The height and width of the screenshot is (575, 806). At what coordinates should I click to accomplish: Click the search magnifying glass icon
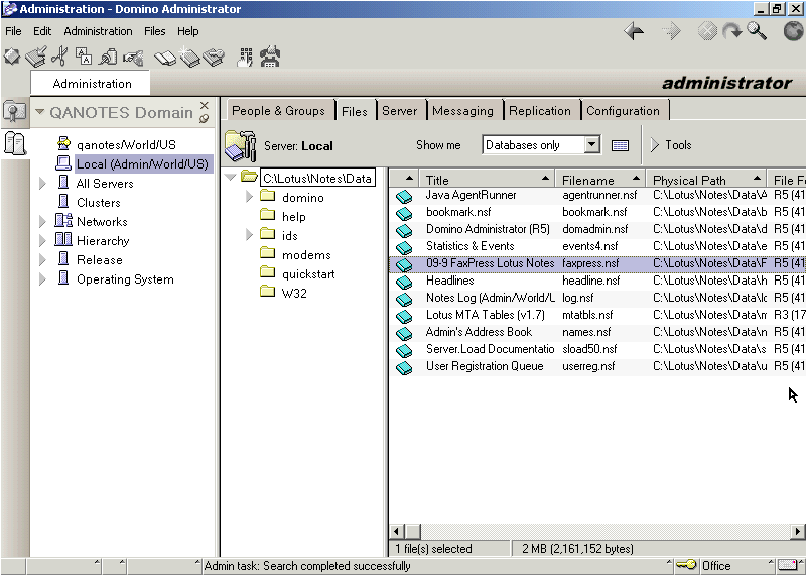757,32
